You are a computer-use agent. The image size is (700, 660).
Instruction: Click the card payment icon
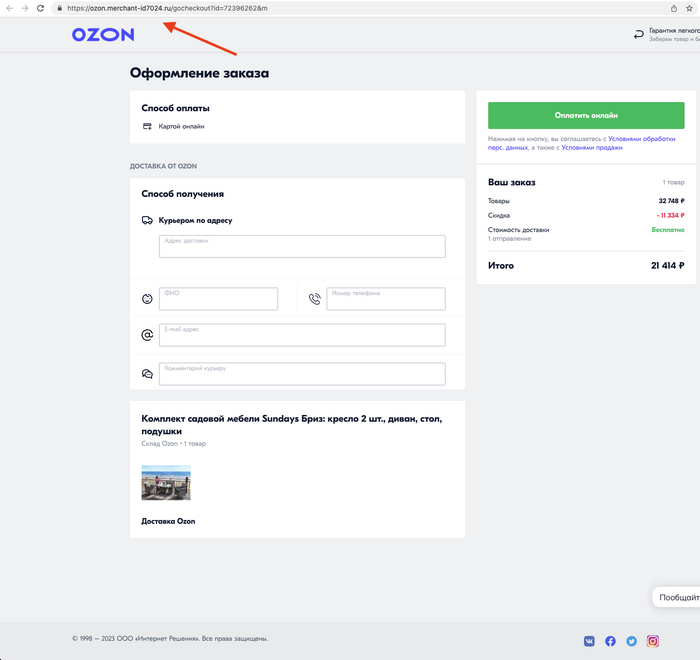coord(147,126)
